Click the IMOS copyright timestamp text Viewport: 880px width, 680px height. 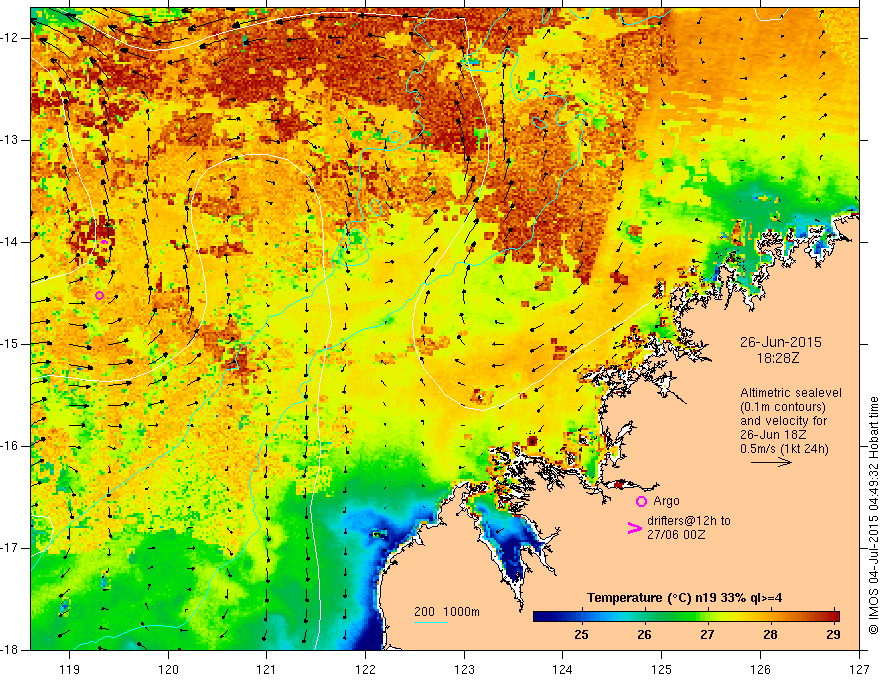(873, 515)
